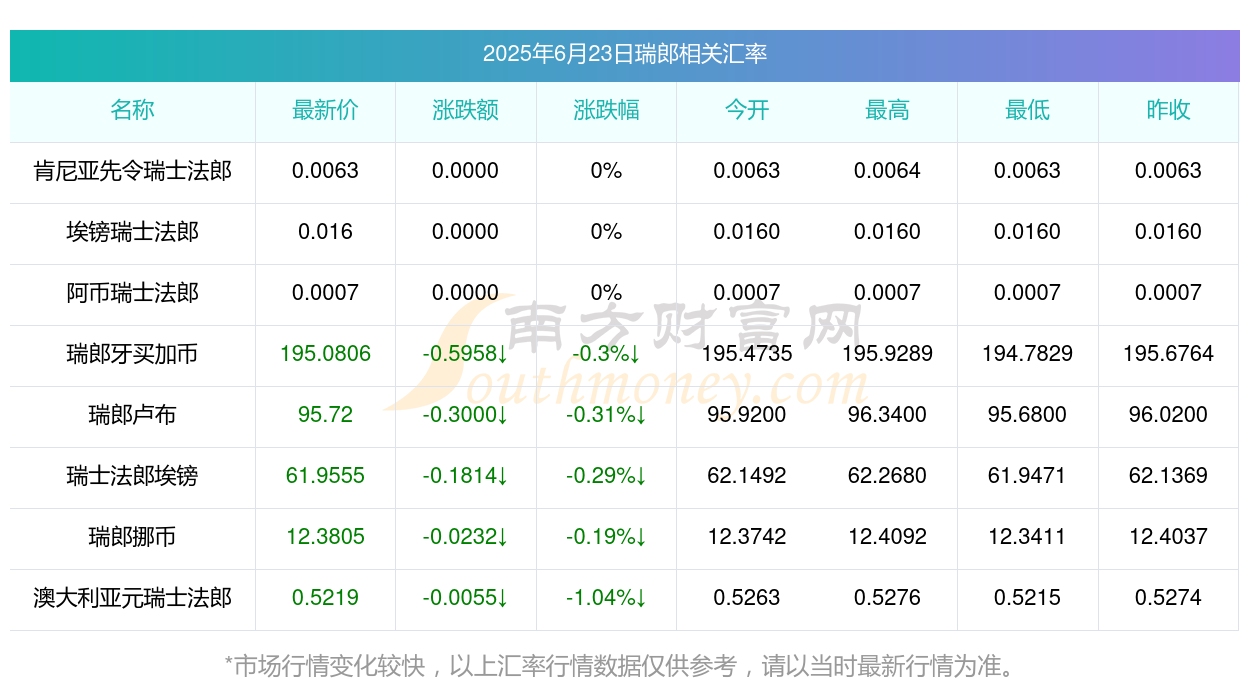
Task: Click the high value 195.9289
Action: click(887, 354)
